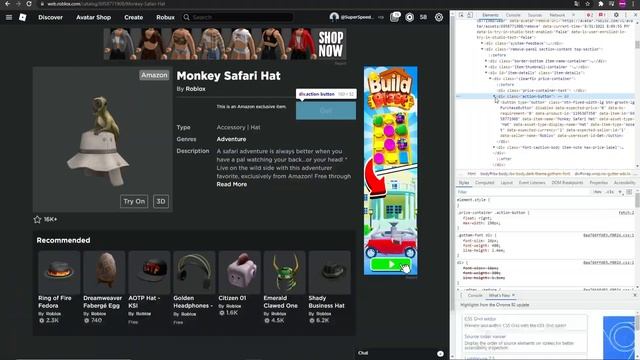Viewport: 640px width, 360px height.
Task: Open the Robux link in navbar
Action: pos(165,17)
